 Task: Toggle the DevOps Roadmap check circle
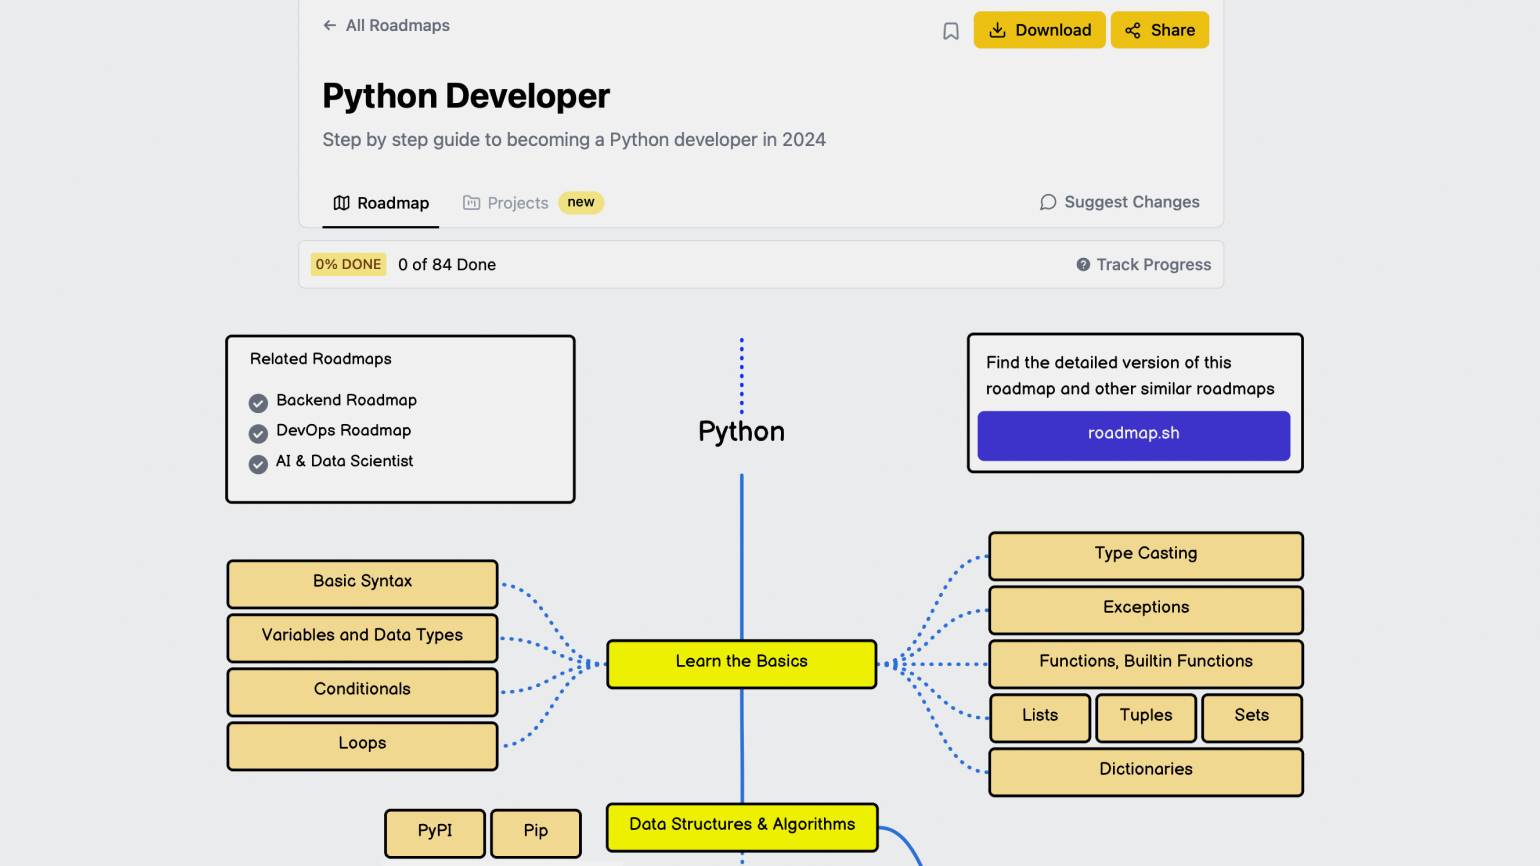(258, 433)
